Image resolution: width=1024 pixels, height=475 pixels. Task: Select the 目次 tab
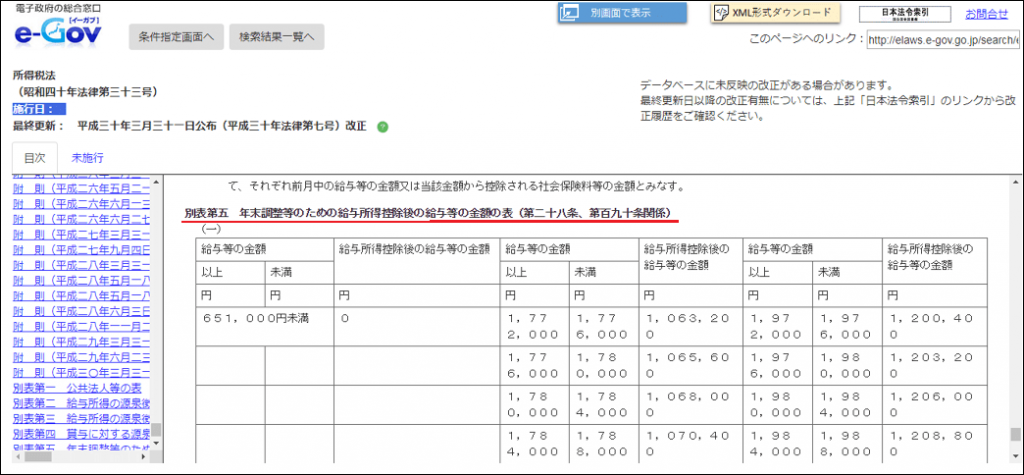click(34, 158)
